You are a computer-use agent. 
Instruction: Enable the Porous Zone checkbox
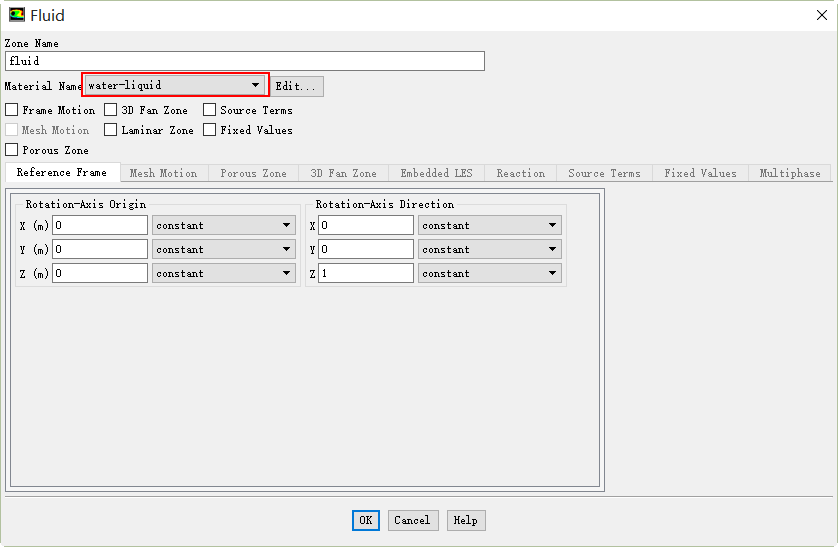click(x=12, y=150)
